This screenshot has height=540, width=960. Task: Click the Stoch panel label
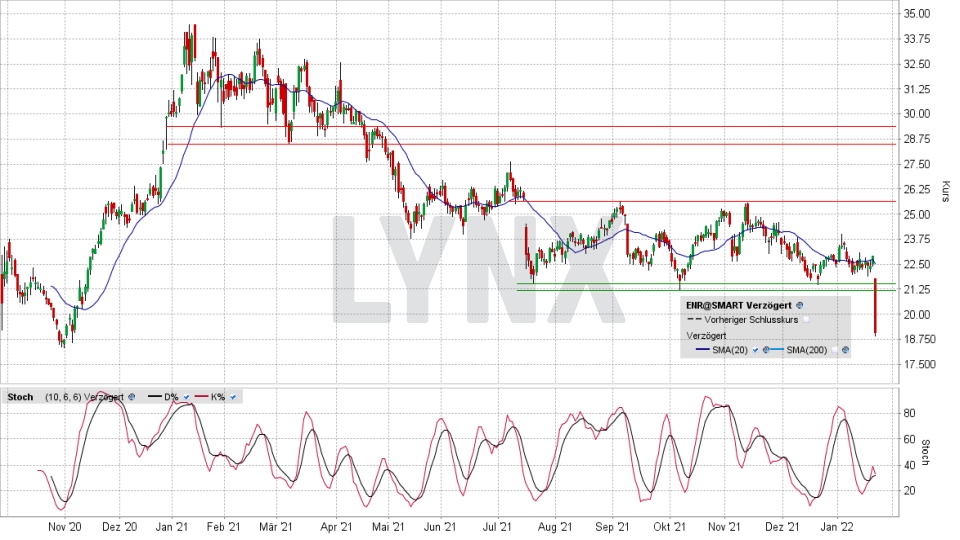click(21, 397)
